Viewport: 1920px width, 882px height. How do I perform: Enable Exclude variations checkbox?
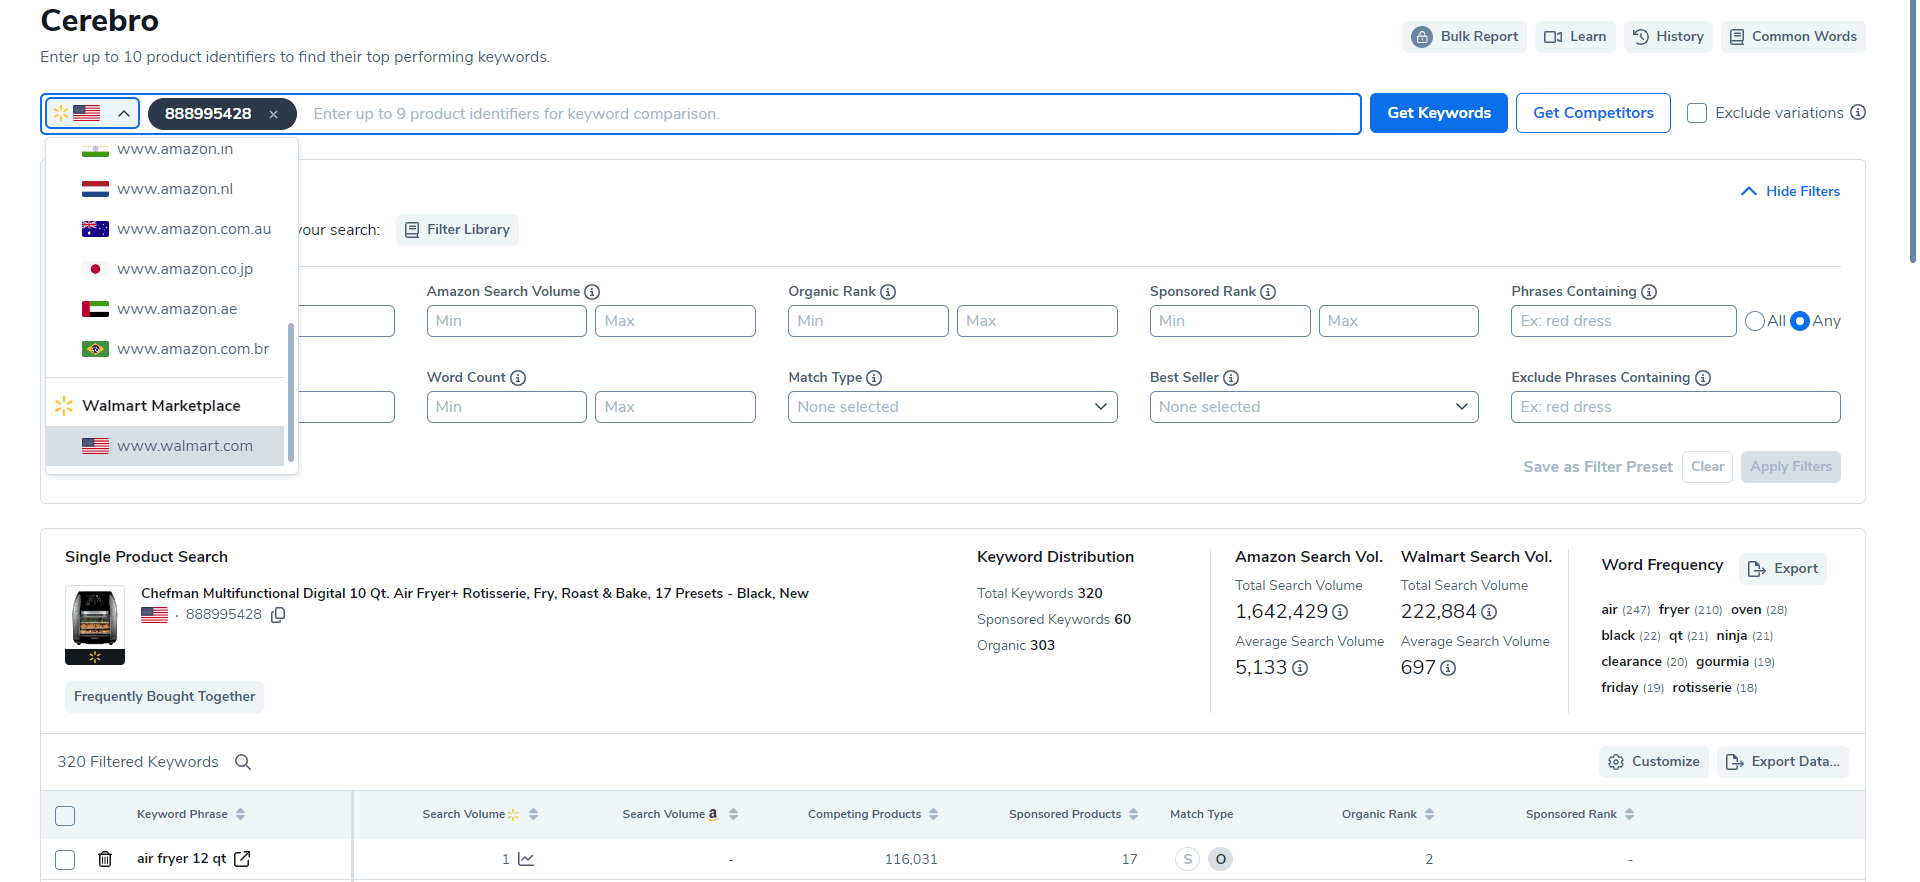[1697, 113]
